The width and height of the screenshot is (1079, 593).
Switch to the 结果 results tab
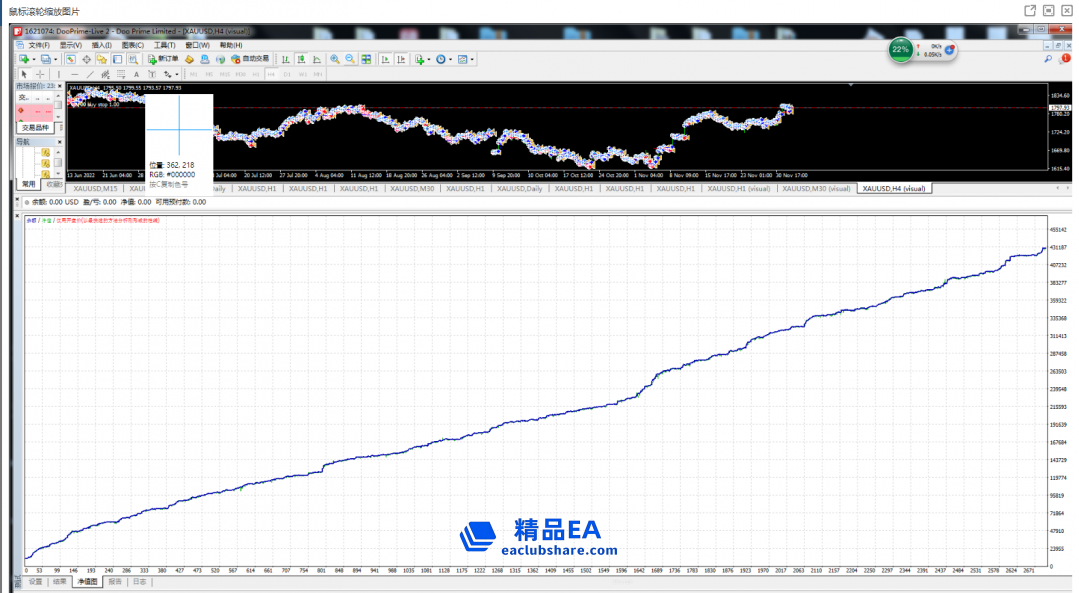[x=60, y=580]
